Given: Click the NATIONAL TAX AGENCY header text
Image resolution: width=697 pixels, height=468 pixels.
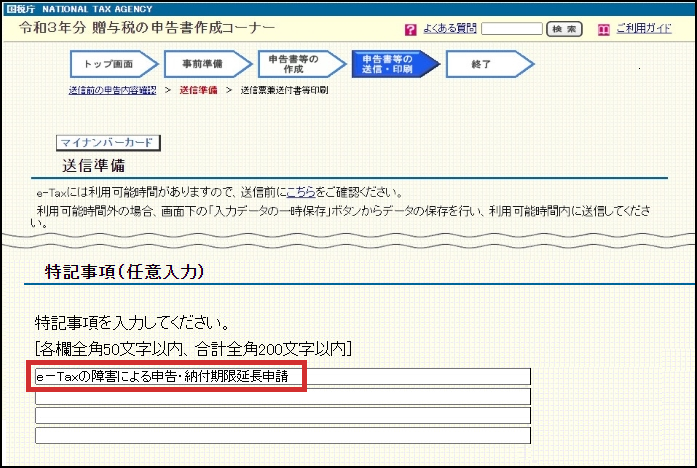Looking at the screenshot, I should click(97, 9).
